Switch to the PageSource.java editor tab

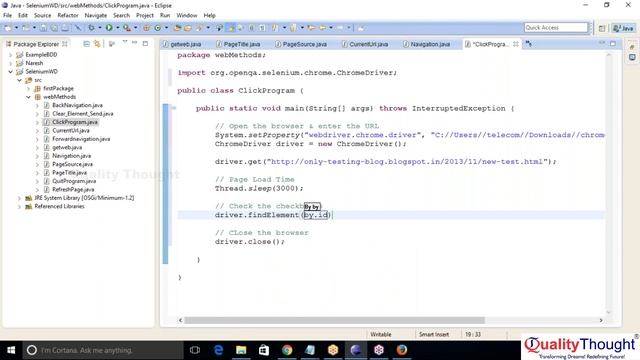[301, 44]
